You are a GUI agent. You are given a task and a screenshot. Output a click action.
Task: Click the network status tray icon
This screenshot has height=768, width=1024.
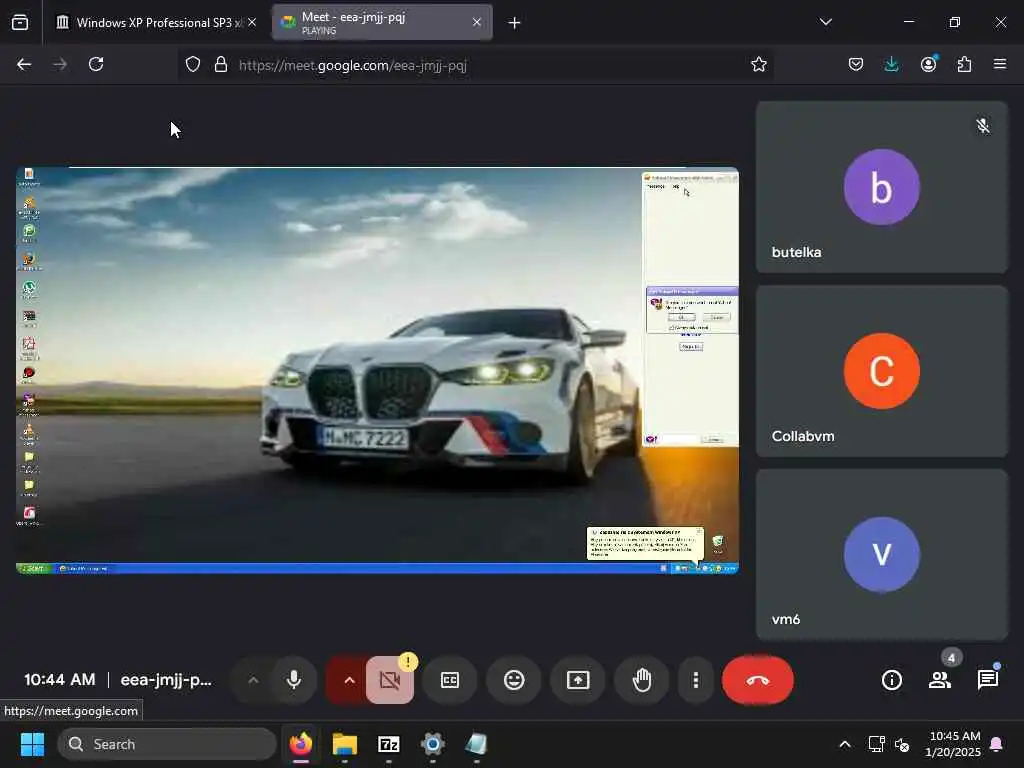pos(876,744)
